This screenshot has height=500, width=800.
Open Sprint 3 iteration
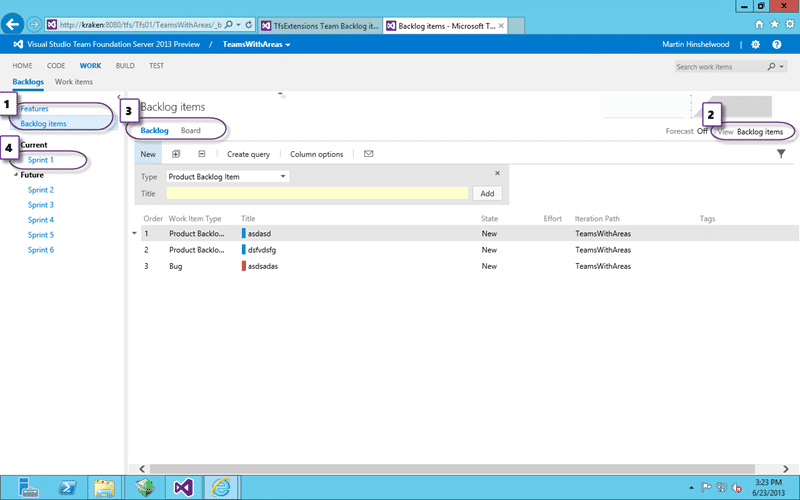41,205
